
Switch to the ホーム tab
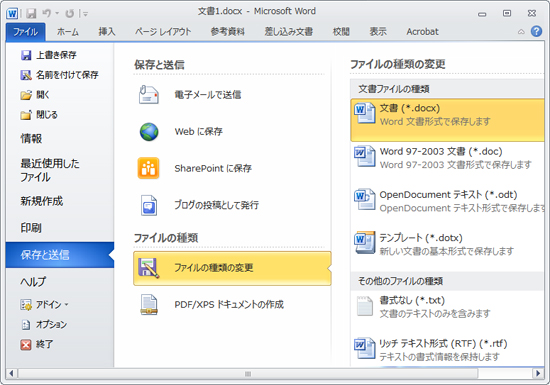pyautogui.click(x=68, y=32)
